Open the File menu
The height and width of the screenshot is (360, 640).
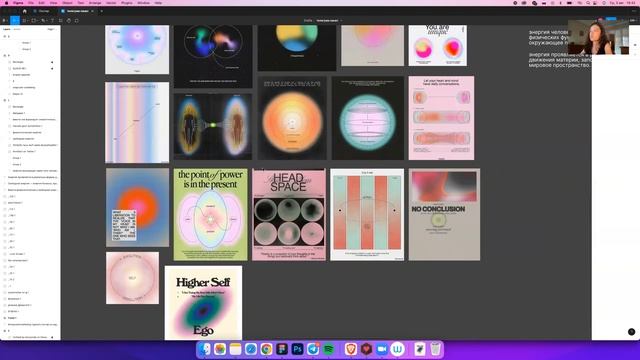point(31,3)
